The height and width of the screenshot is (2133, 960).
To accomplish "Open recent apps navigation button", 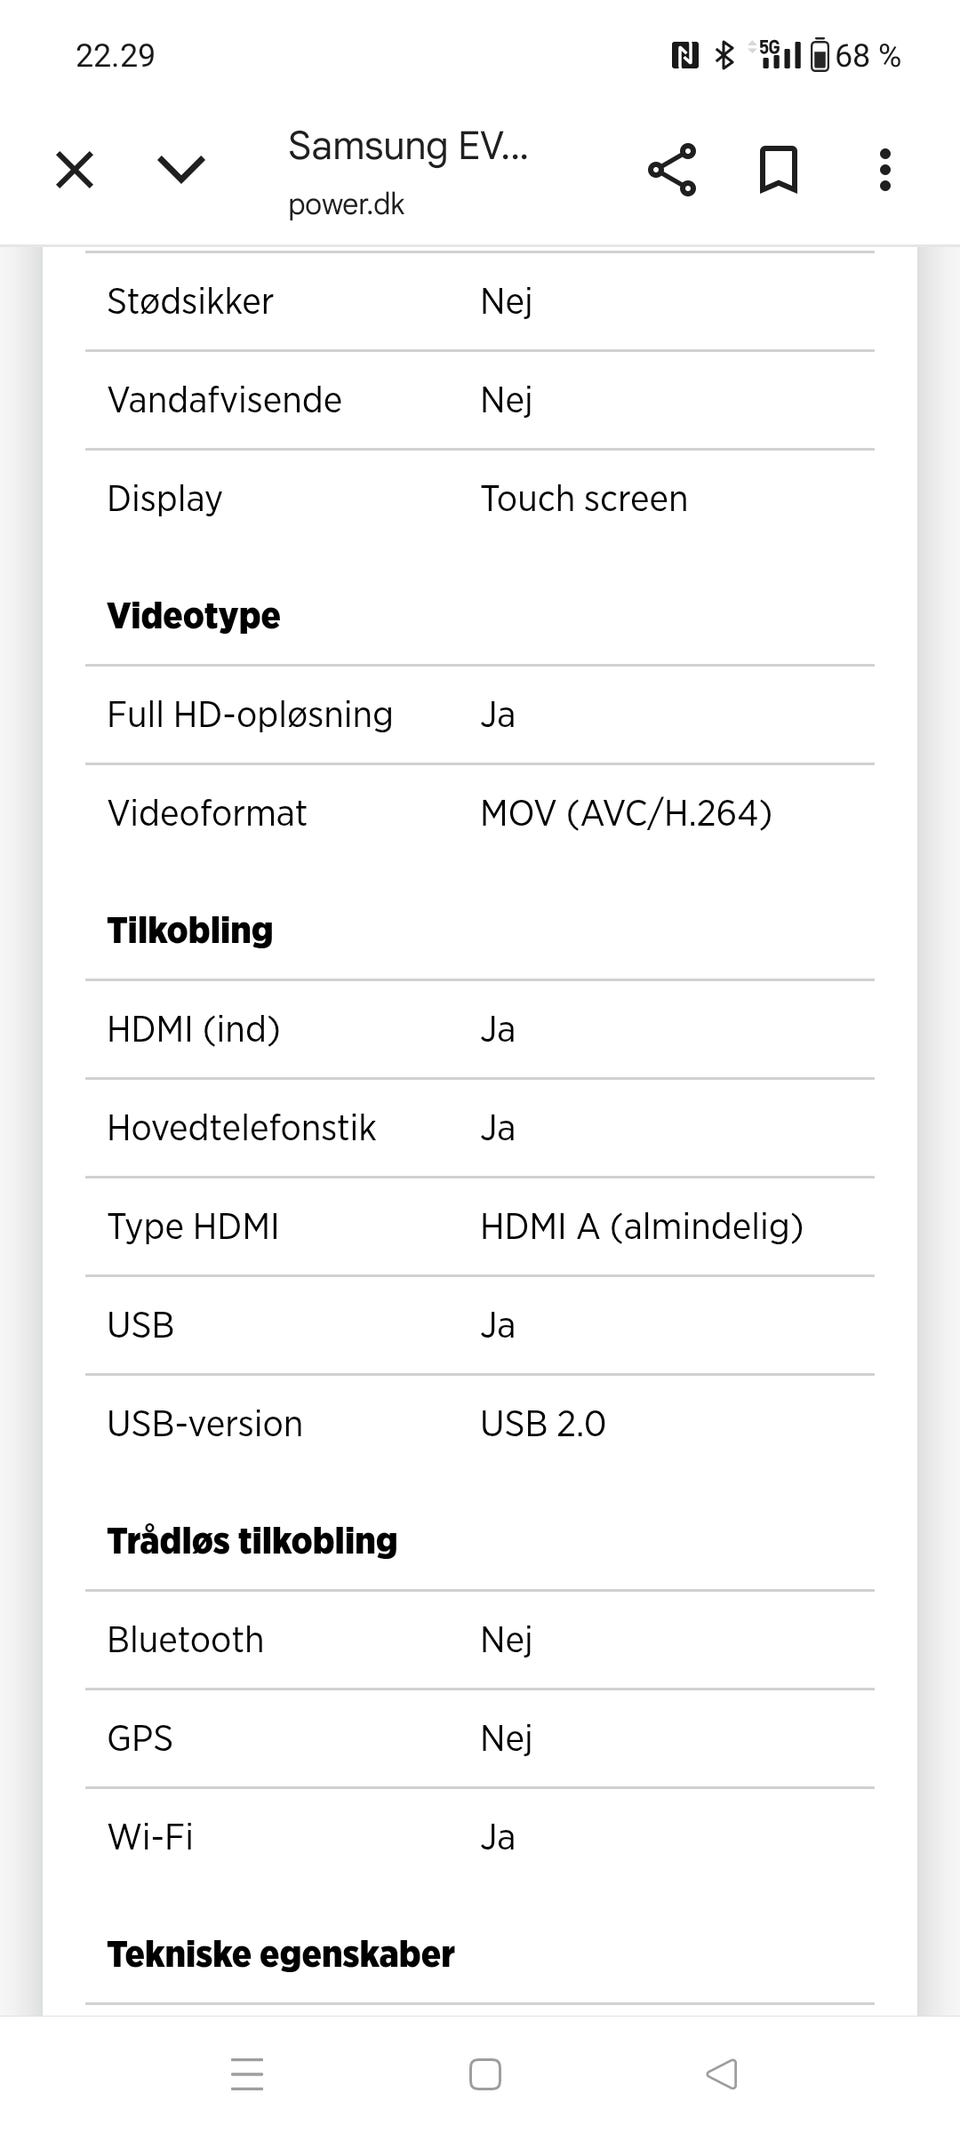I will [247, 2074].
